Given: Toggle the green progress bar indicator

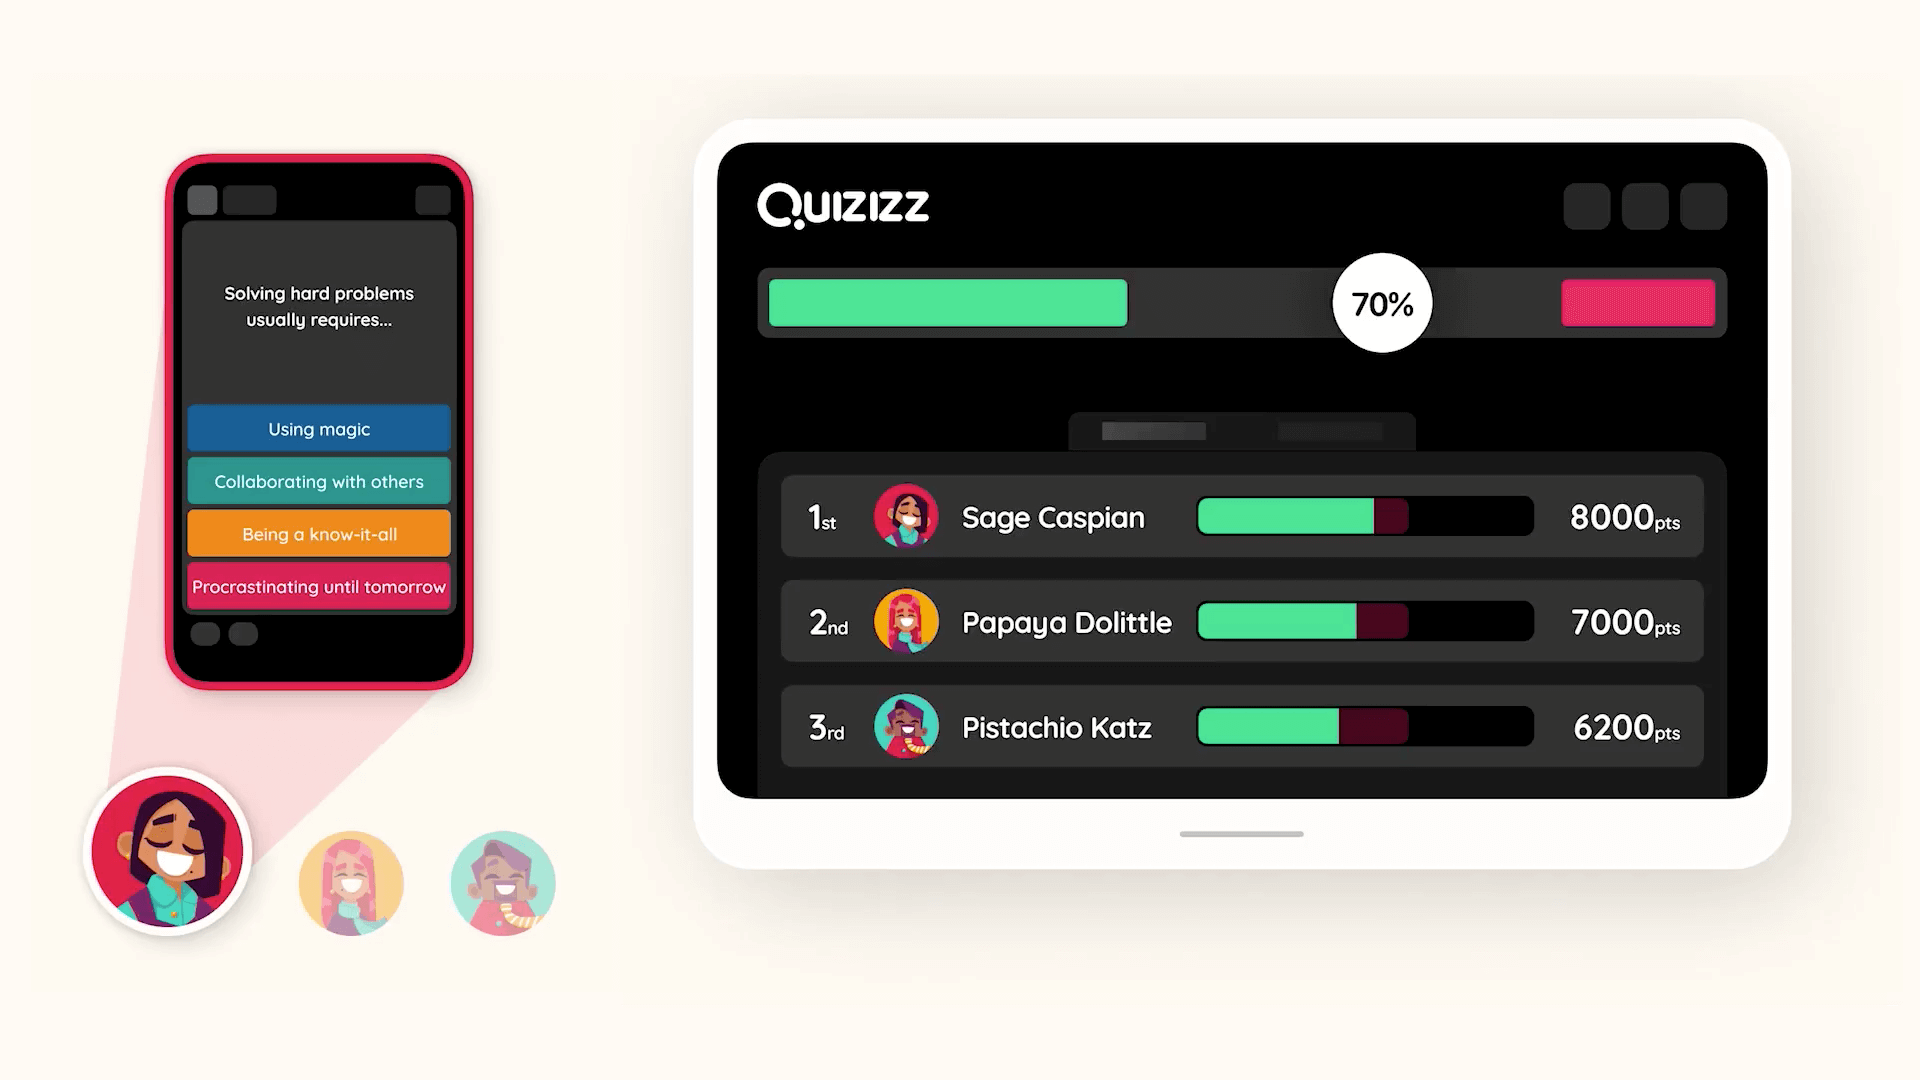Looking at the screenshot, I should click(945, 303).
